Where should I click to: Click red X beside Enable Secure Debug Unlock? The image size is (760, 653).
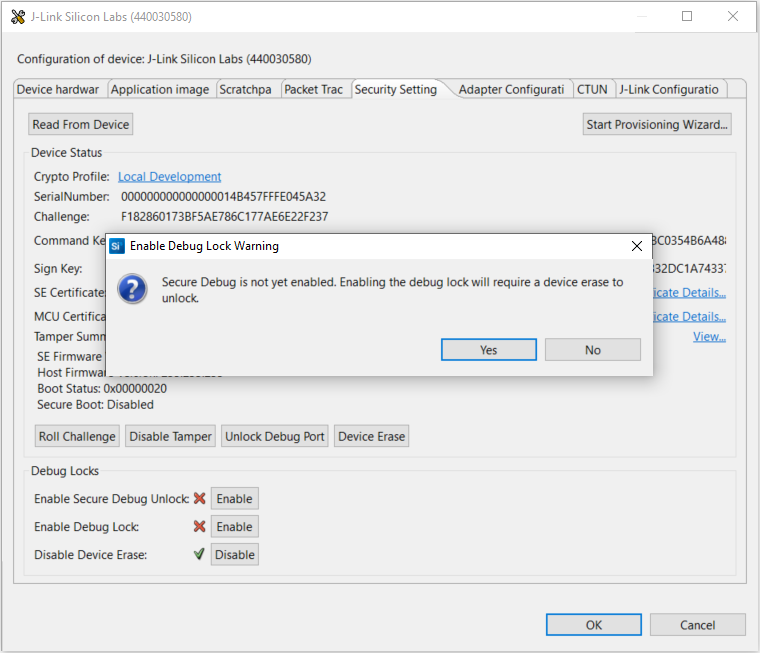click(199, 499)
